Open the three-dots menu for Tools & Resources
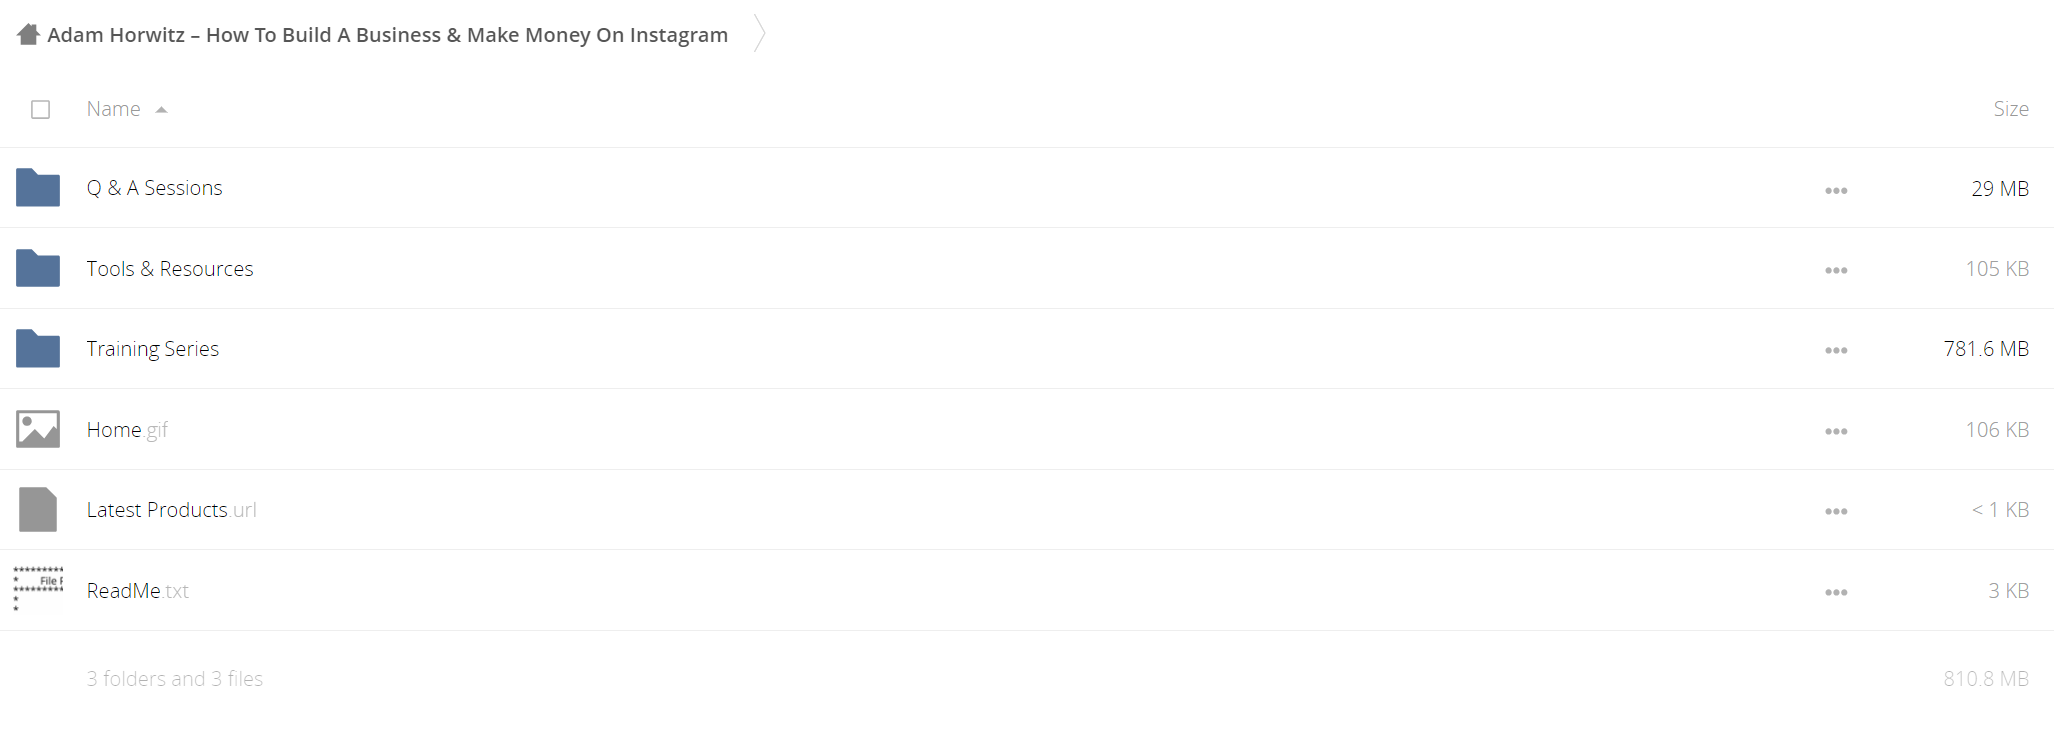Viewport: 2054px width, 734px height. (1836, 270)
